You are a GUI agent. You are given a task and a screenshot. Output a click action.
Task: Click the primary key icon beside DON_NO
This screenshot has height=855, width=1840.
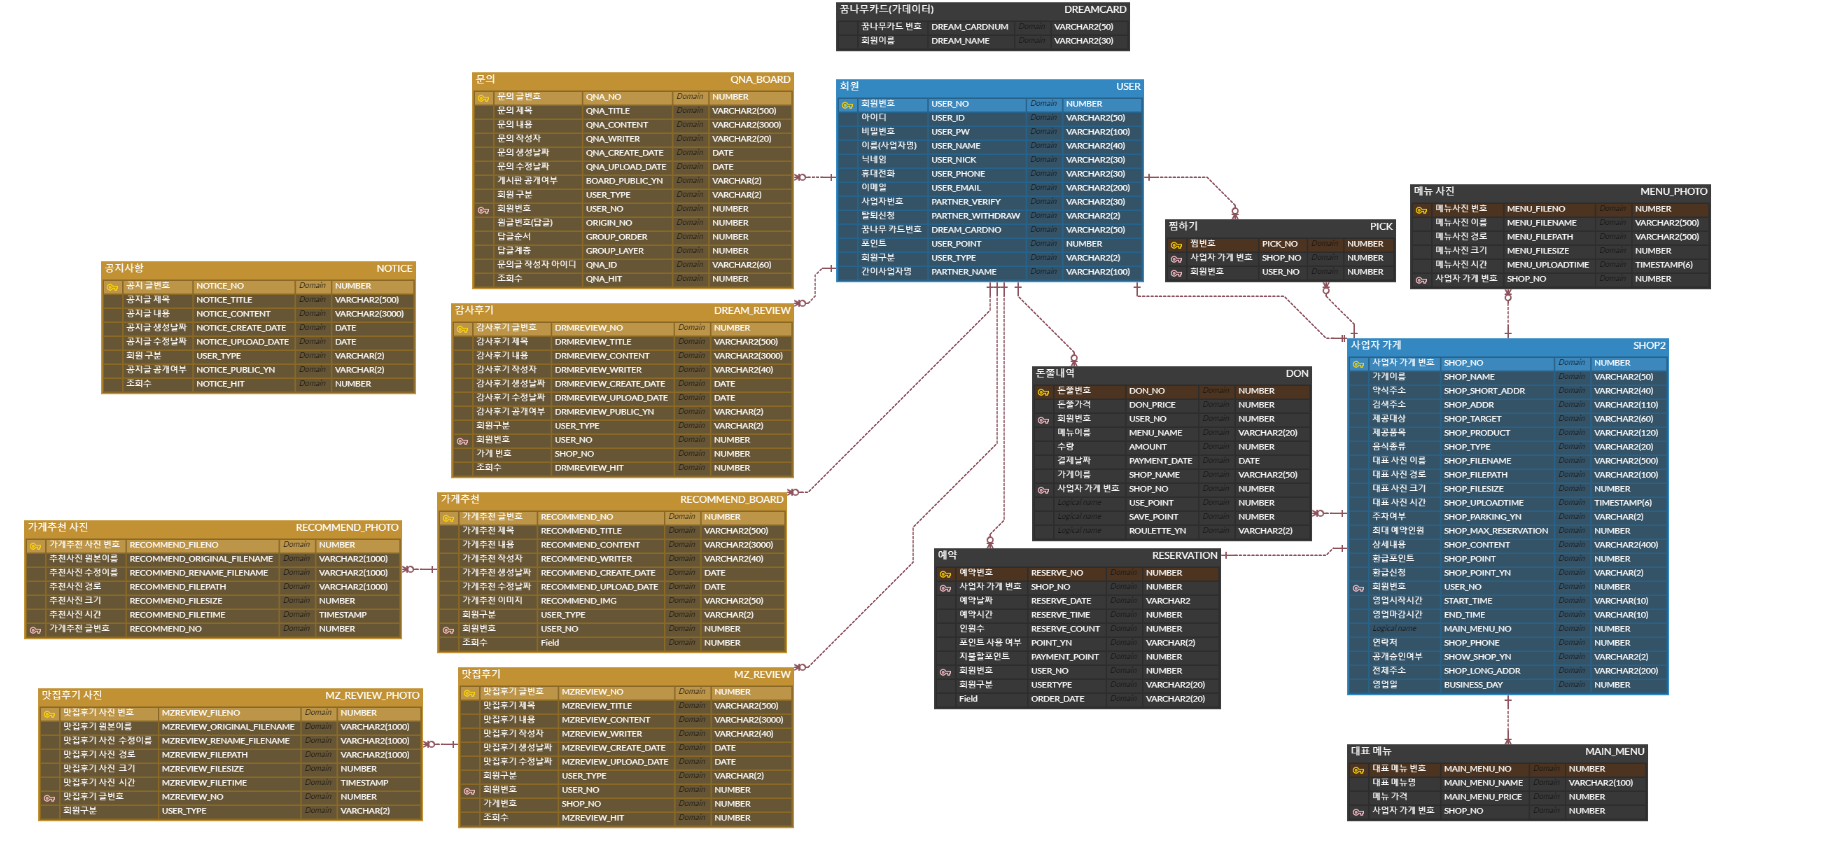(1043, 392)
